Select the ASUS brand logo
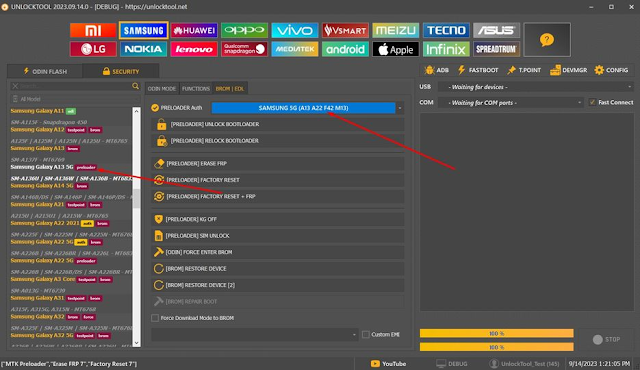Viewport: 640px width, 370px height. click(x=496, y=30)
